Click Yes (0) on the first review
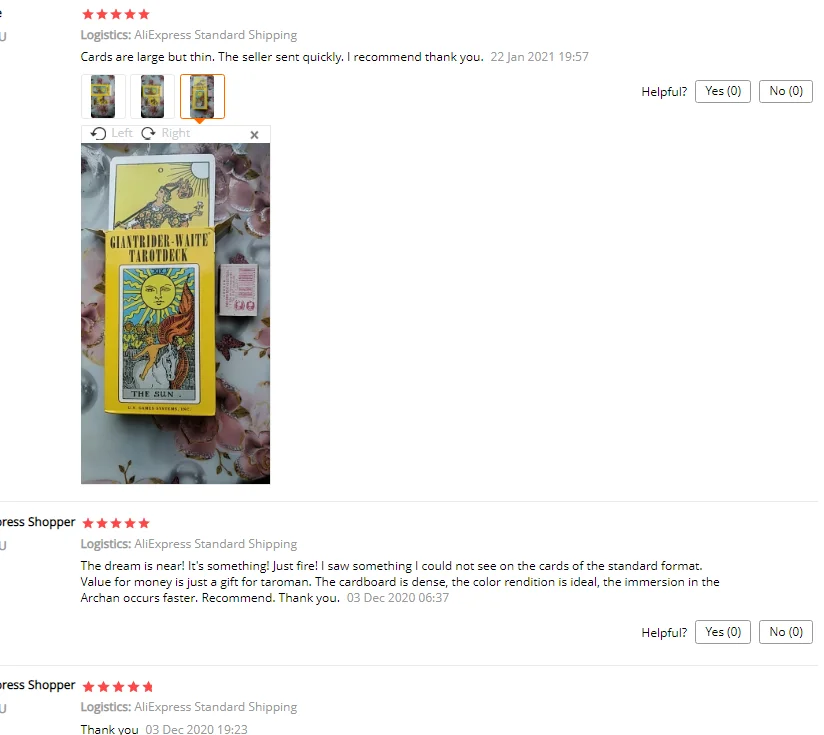 coord(723,91)
